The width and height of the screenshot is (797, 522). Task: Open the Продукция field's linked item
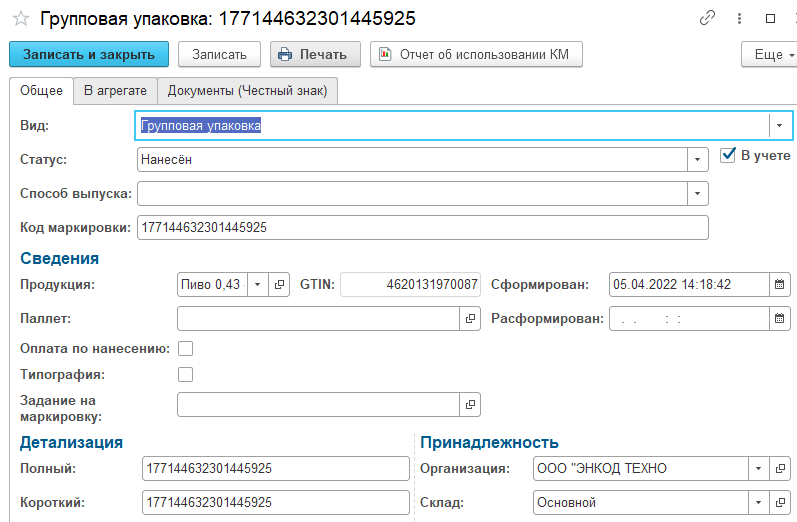pyautogui.click(x=280, y=284)
